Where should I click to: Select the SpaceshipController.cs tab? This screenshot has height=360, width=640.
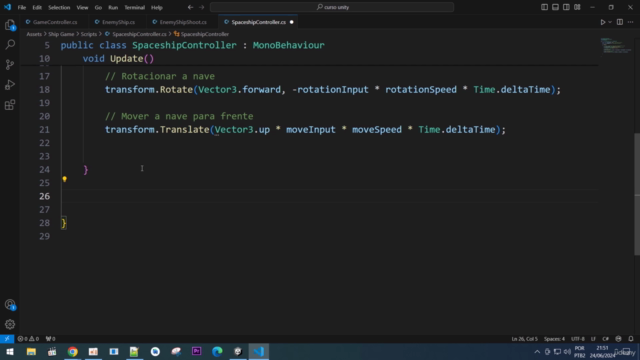[258, 22]
